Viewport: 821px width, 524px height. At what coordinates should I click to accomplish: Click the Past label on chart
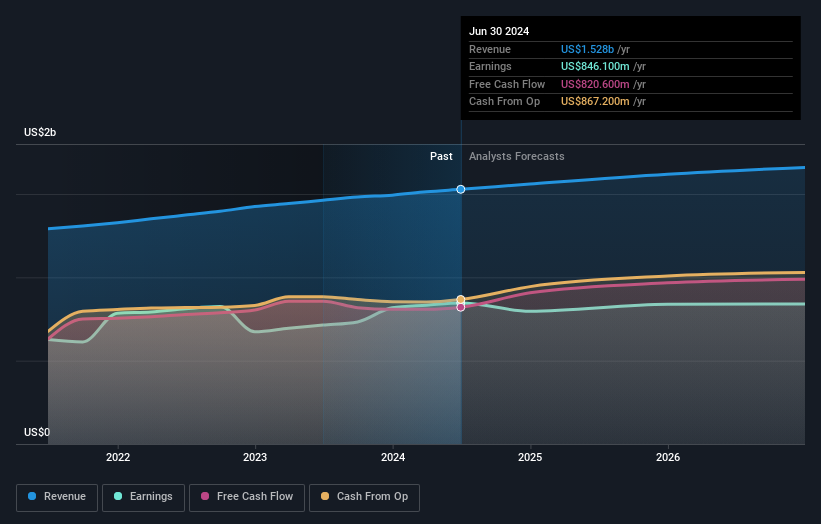tap(441, 157)
